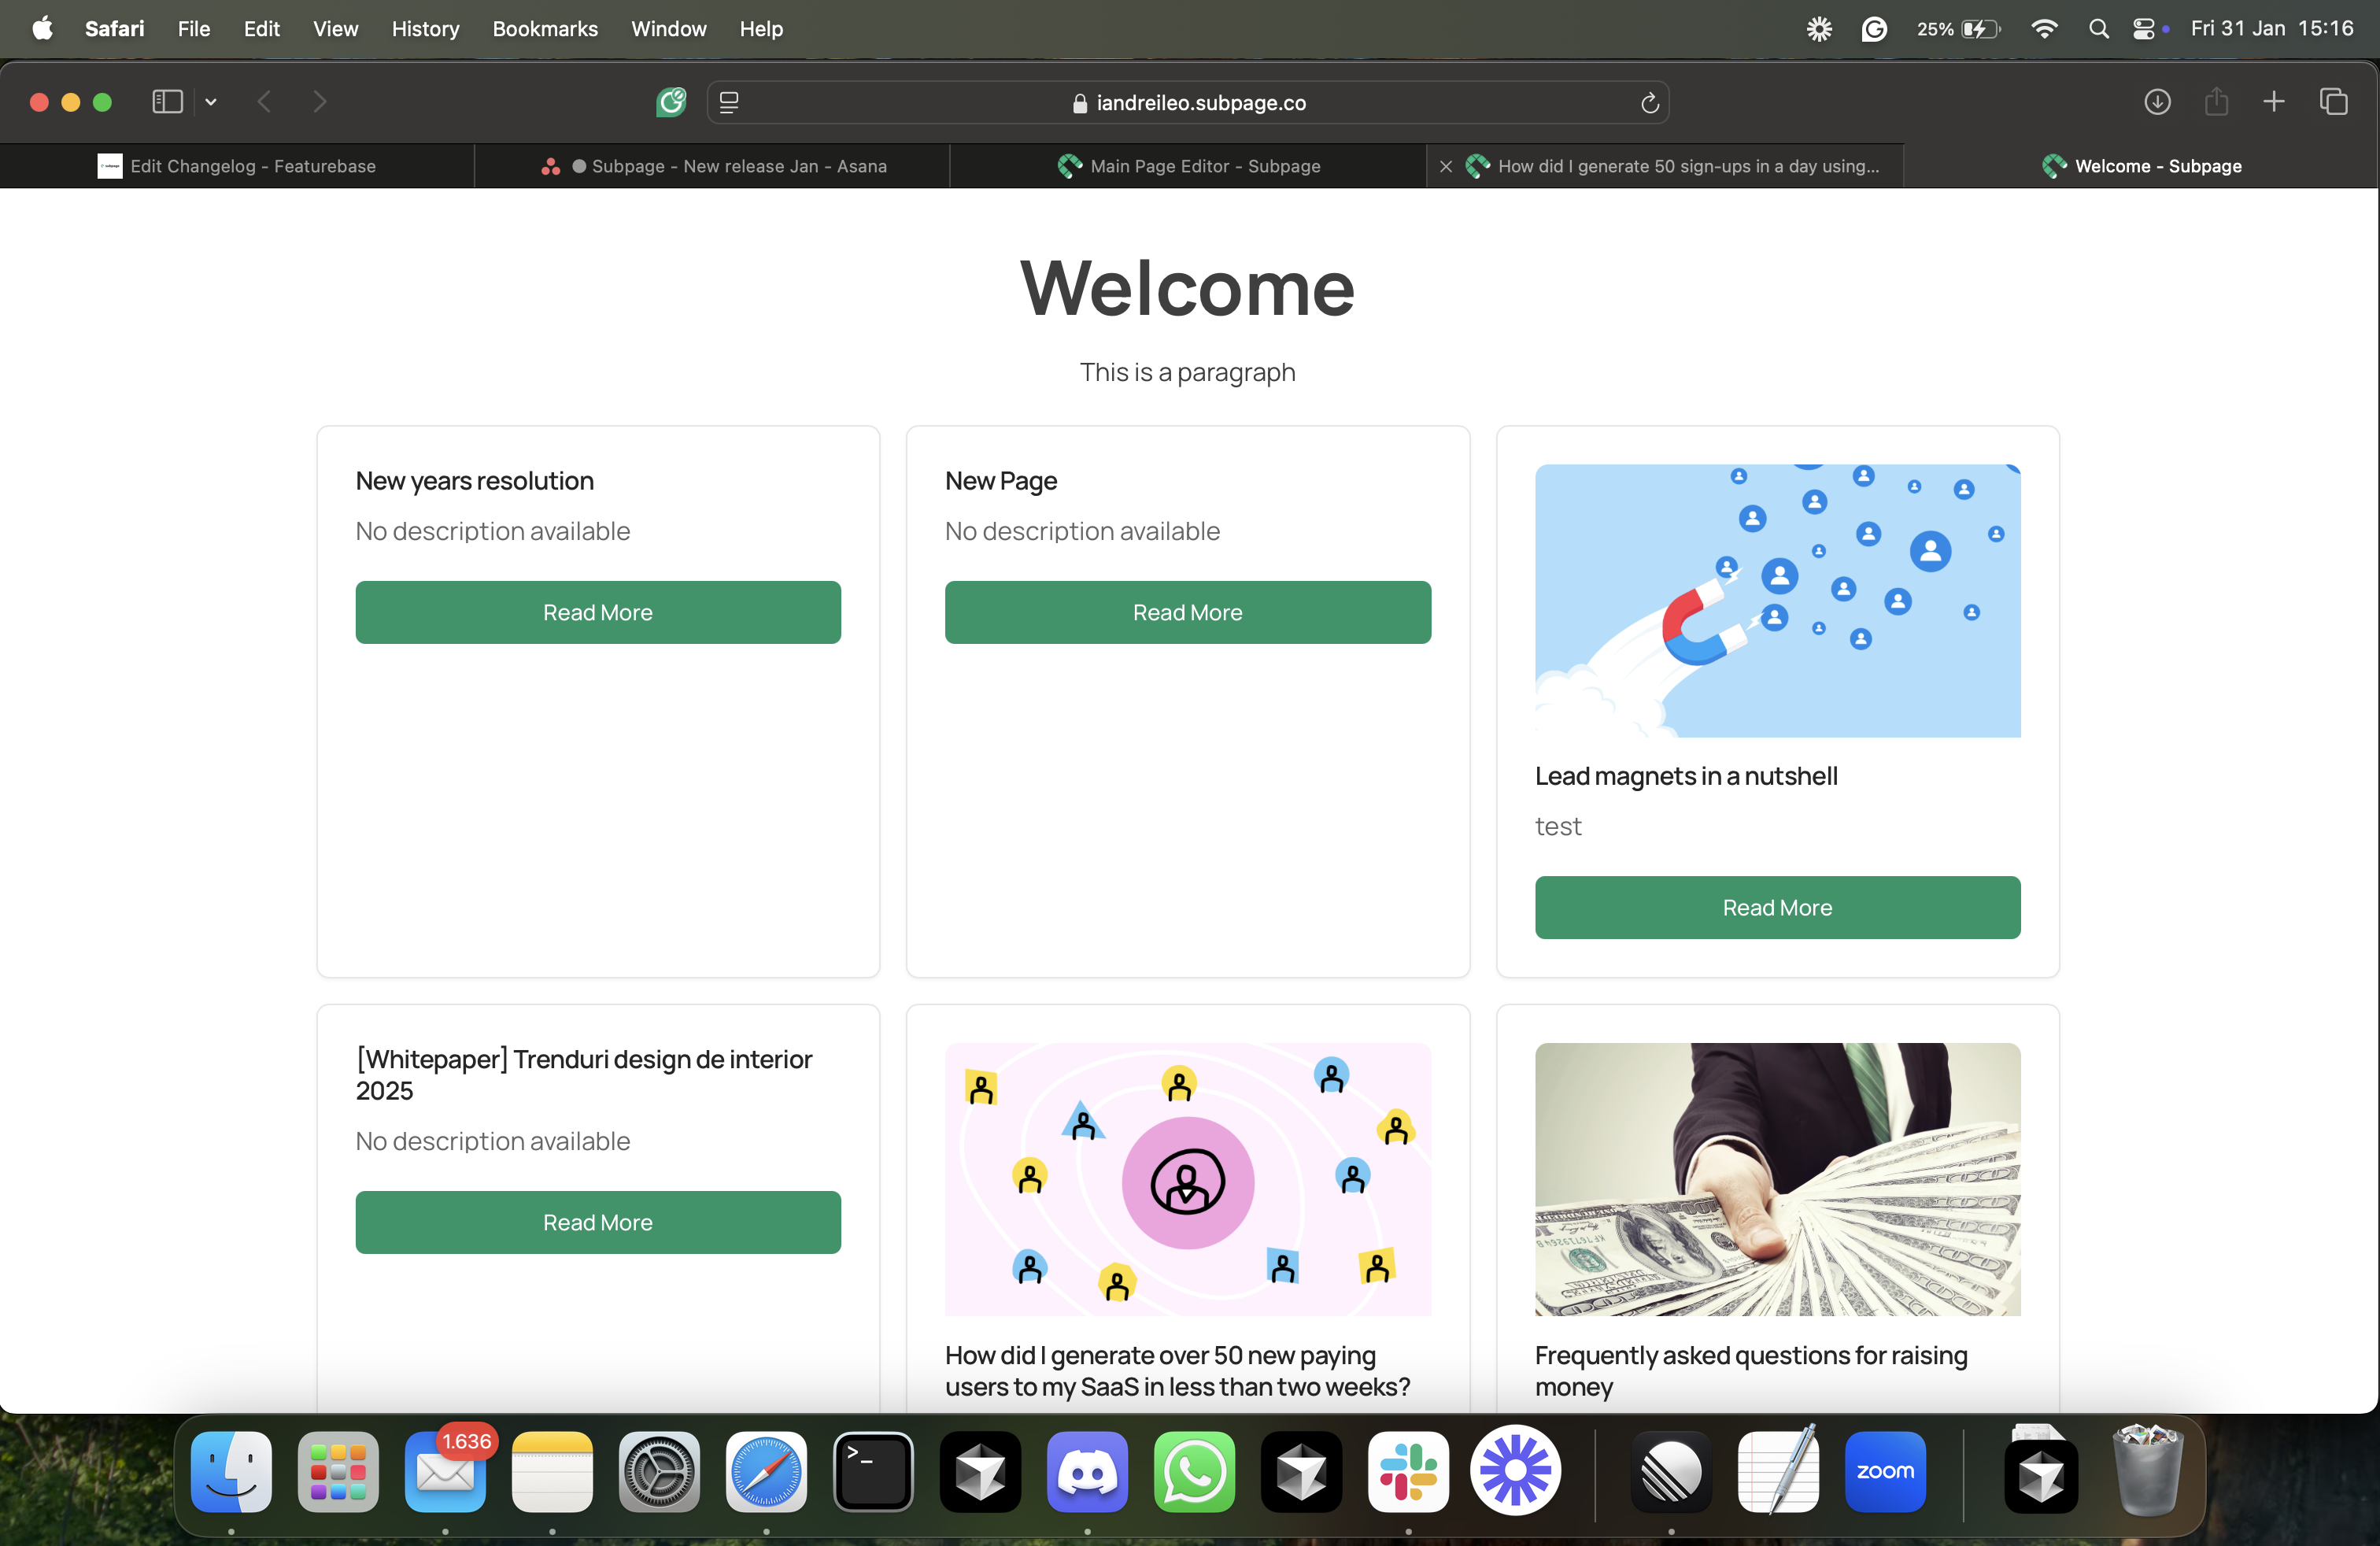Go forward with the forward arrow

coord(320,102)
